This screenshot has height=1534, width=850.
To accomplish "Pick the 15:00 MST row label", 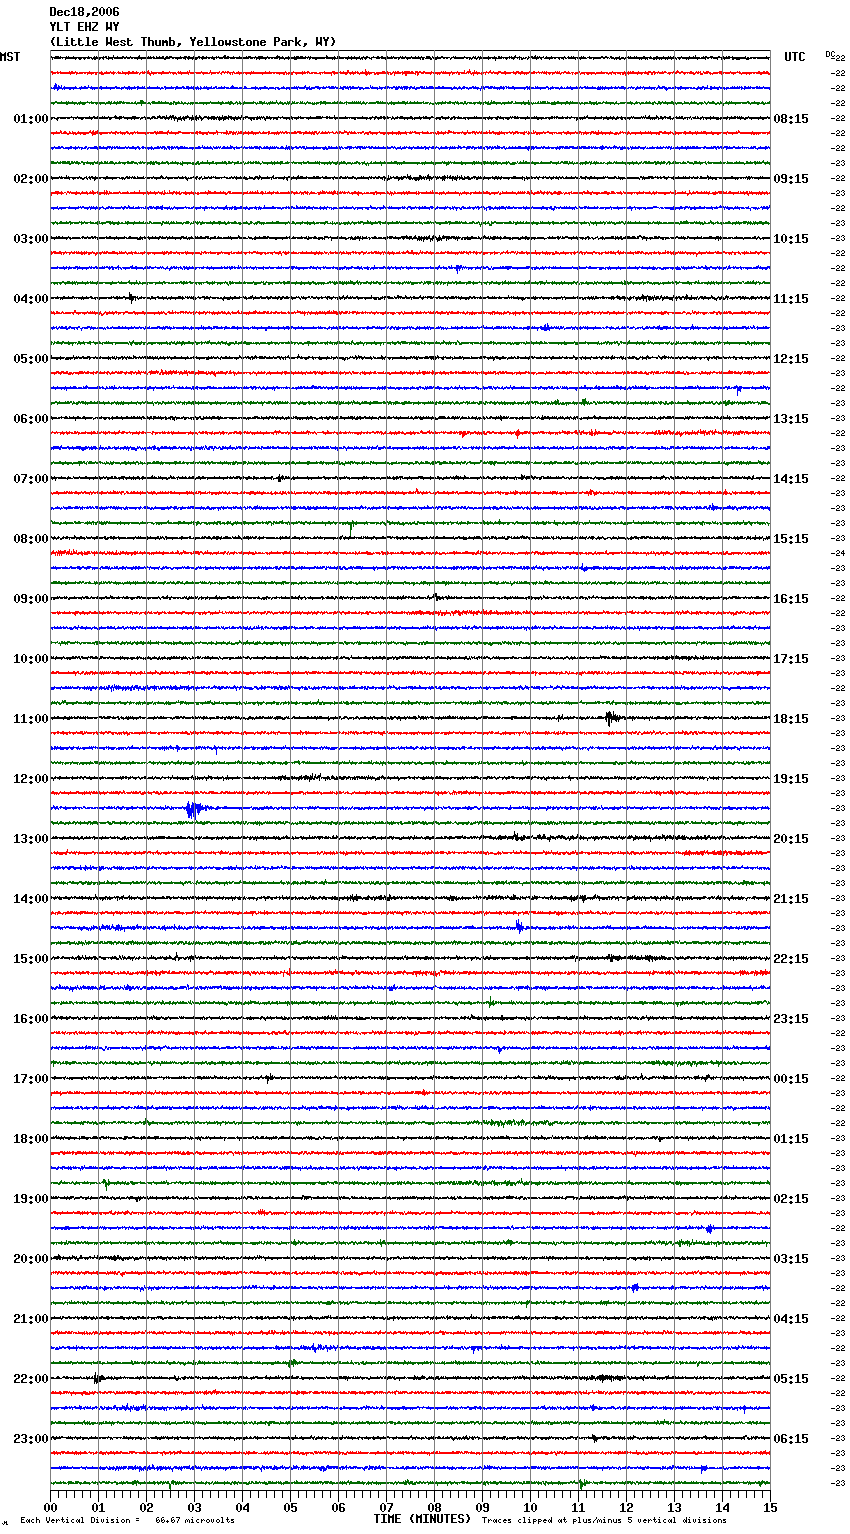I will pyautogui.click(x=31, y=959).
